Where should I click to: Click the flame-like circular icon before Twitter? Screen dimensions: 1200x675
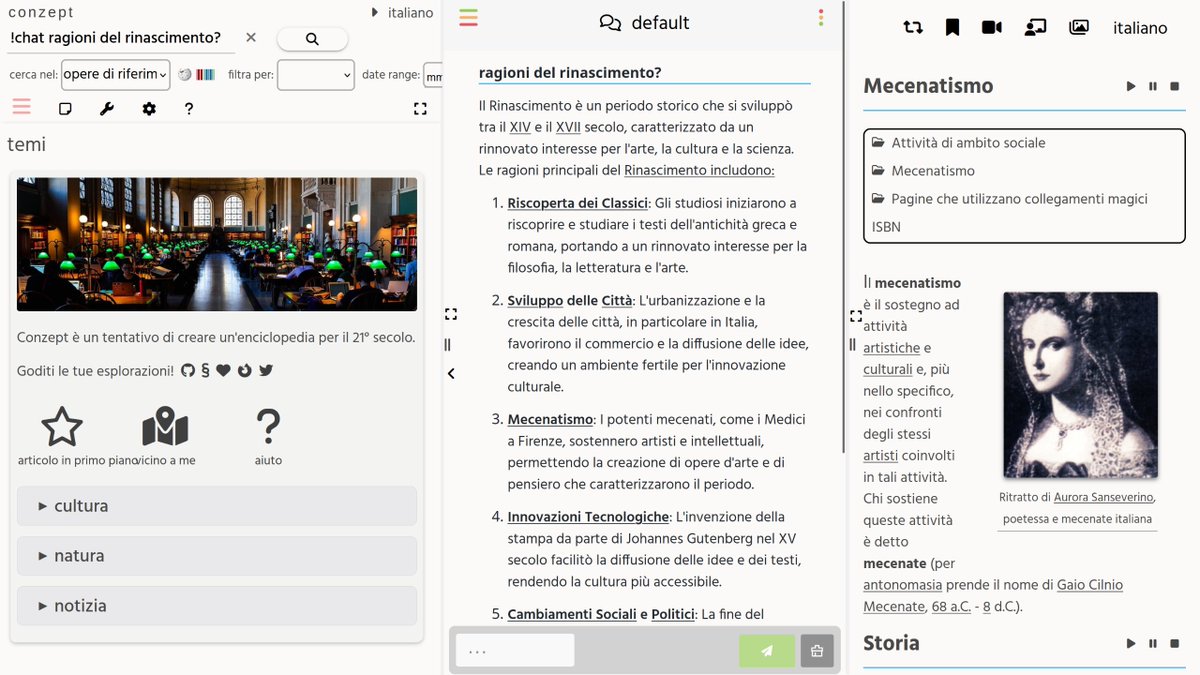click(244, 370)
